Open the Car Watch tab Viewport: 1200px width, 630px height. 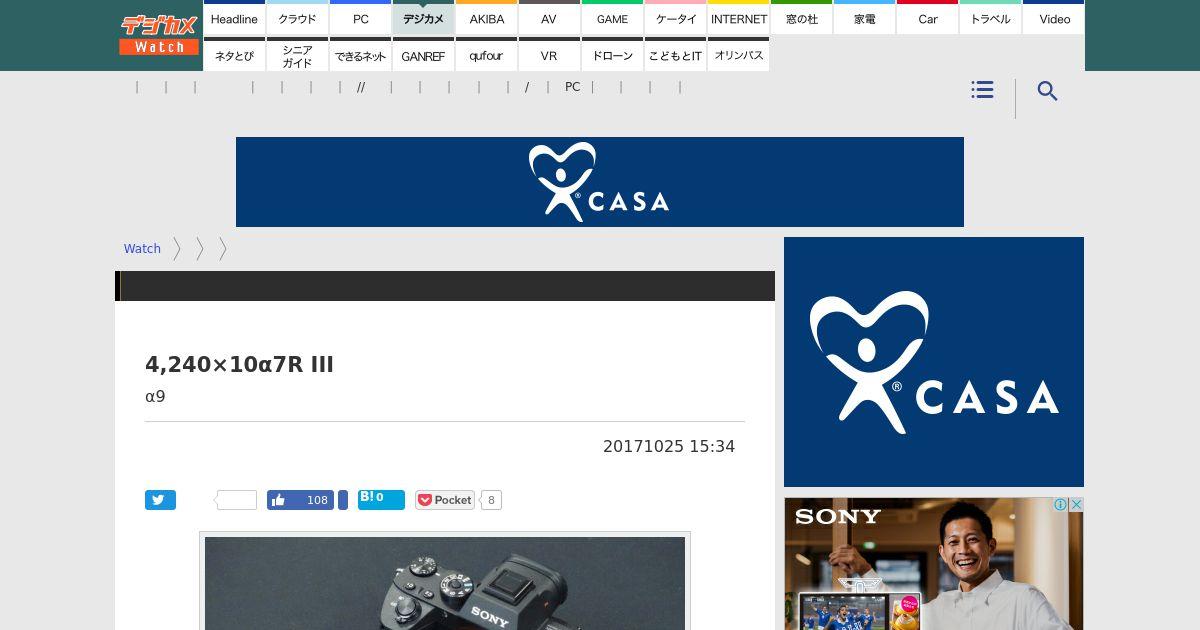tap(927, 18)
